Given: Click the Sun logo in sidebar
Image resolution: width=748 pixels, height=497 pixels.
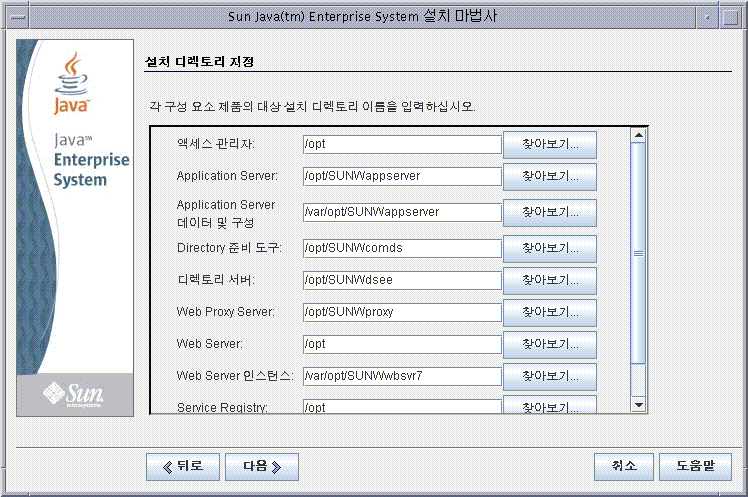Looking at the screenshot, I should click(x=73, y=395).
